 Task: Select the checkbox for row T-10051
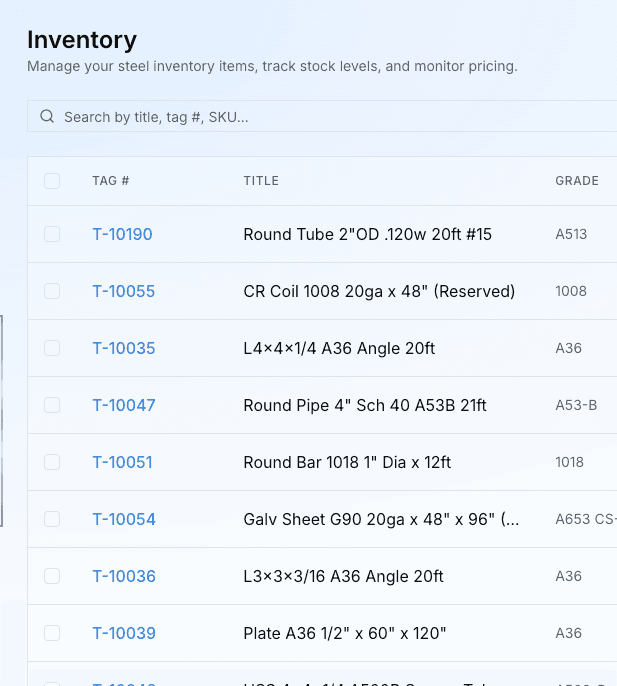click(52, 462)
